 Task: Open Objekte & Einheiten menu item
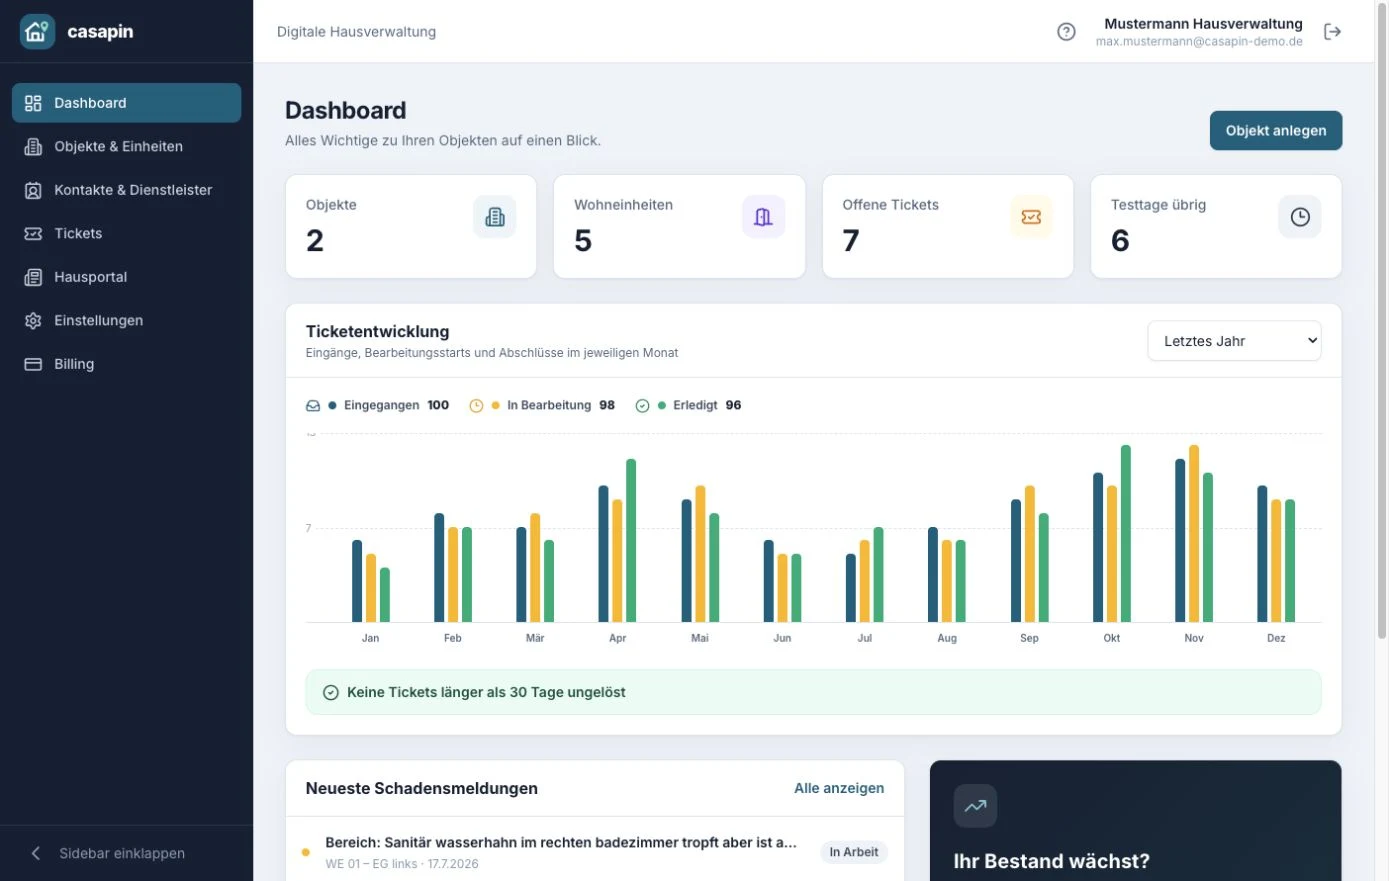click(126, 146)
